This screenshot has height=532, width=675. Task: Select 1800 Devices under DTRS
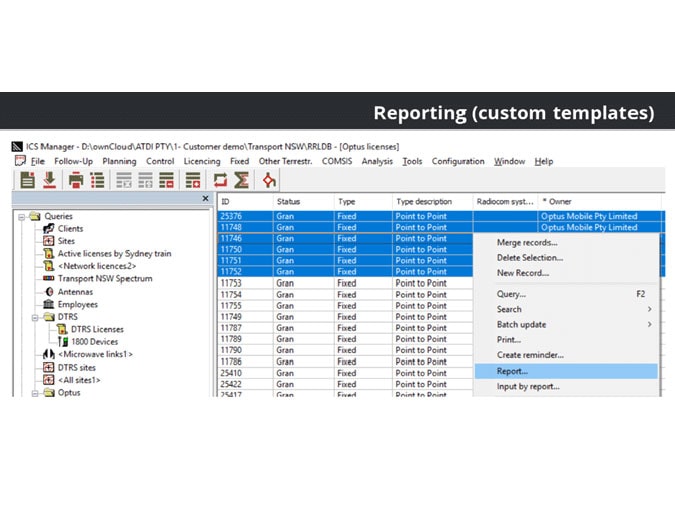(96, 341)
